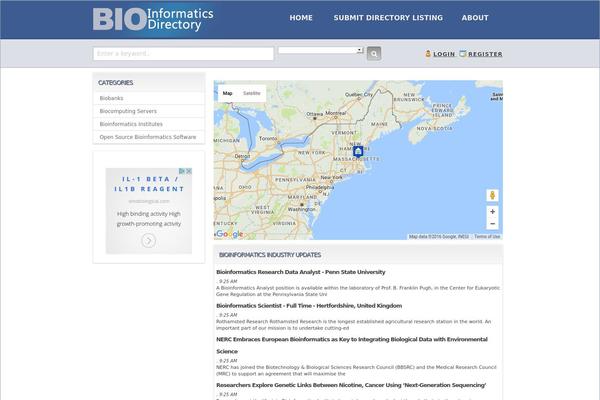Click the Categories panel heading
This screenshot has height=400, width=600.
(116, 83)
